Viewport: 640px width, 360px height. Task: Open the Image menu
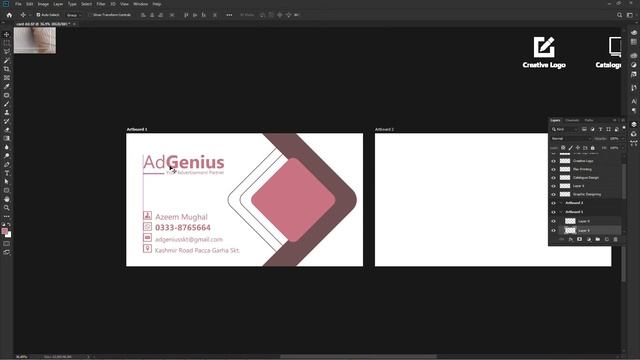coord(43,4)
